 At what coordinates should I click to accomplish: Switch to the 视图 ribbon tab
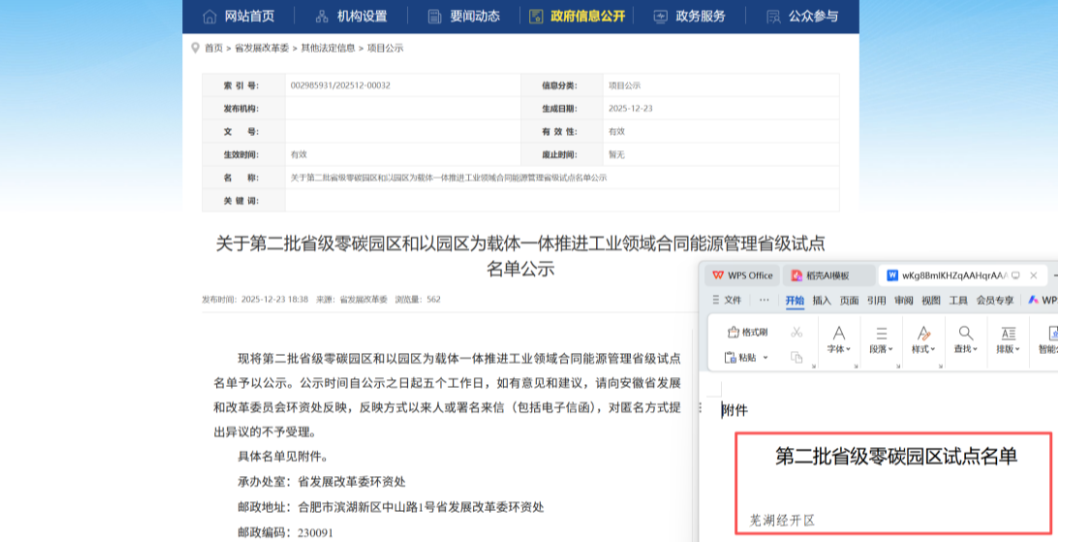tap(931, 301)
